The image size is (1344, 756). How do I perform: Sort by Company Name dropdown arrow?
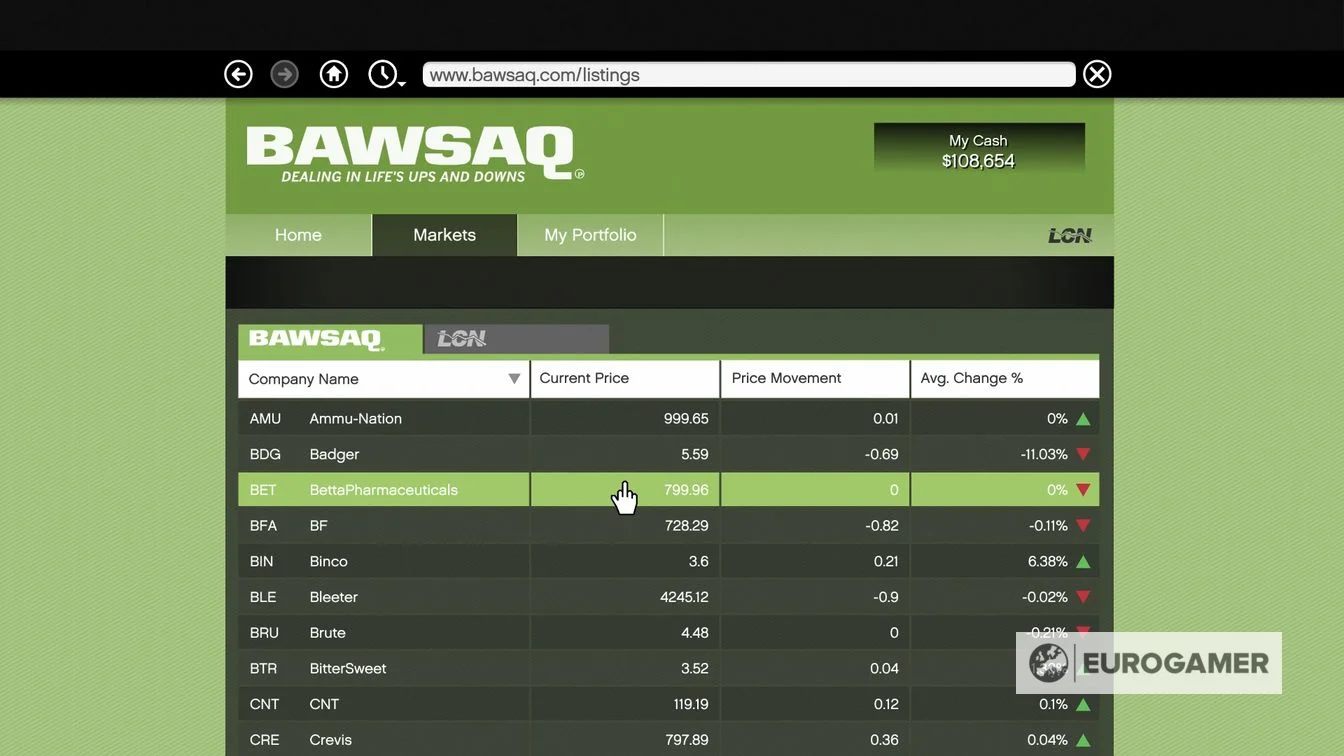tap(514, 379)
